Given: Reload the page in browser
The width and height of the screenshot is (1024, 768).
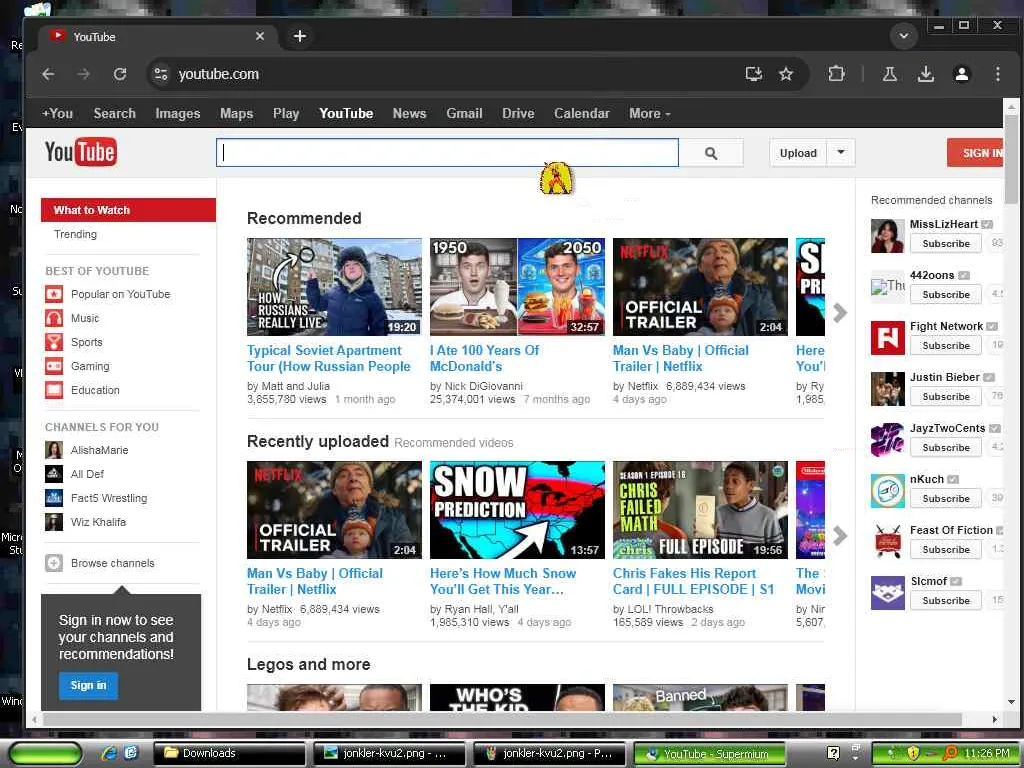Looking at the screenshot, I should pyautogui.click(x=120, y=74).
